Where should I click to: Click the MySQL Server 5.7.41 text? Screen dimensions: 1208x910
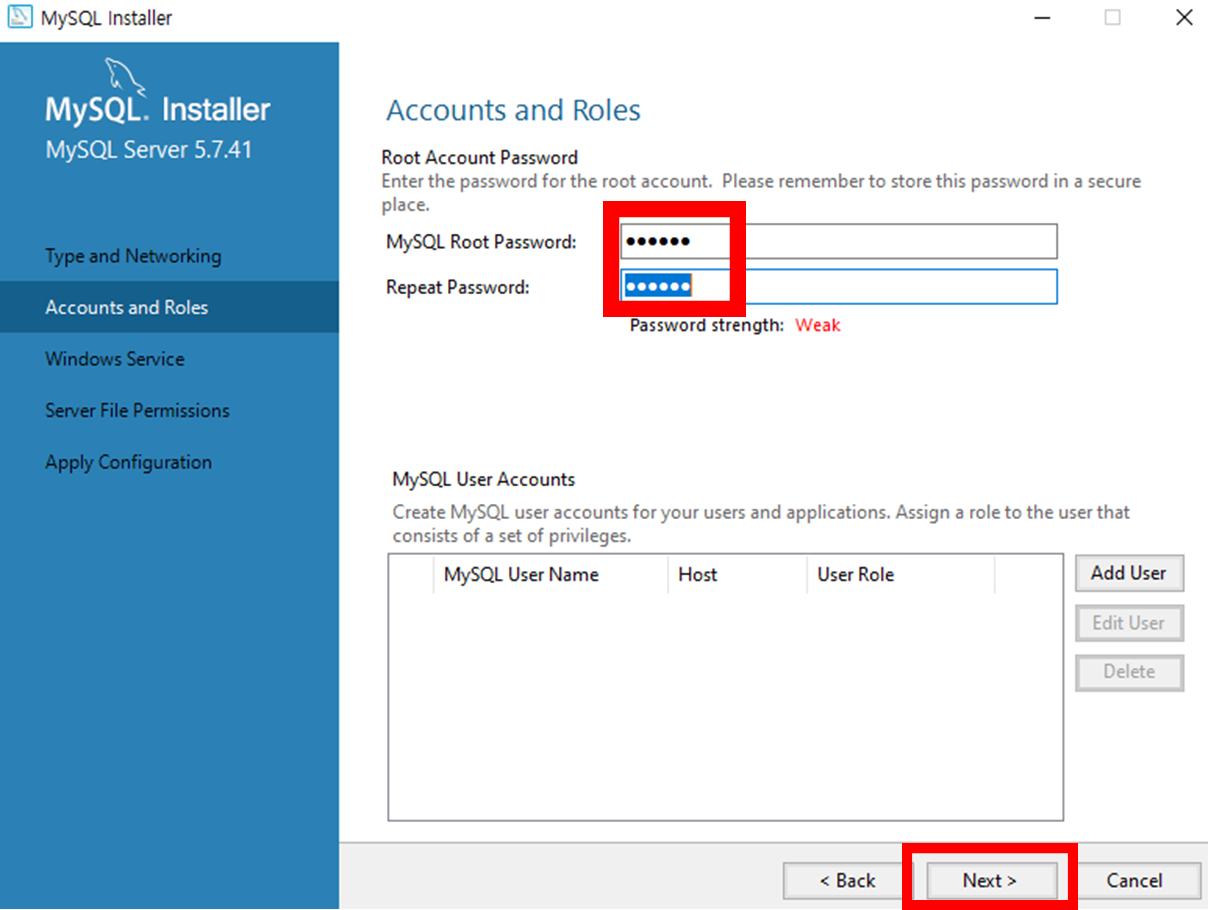[149, 150]
